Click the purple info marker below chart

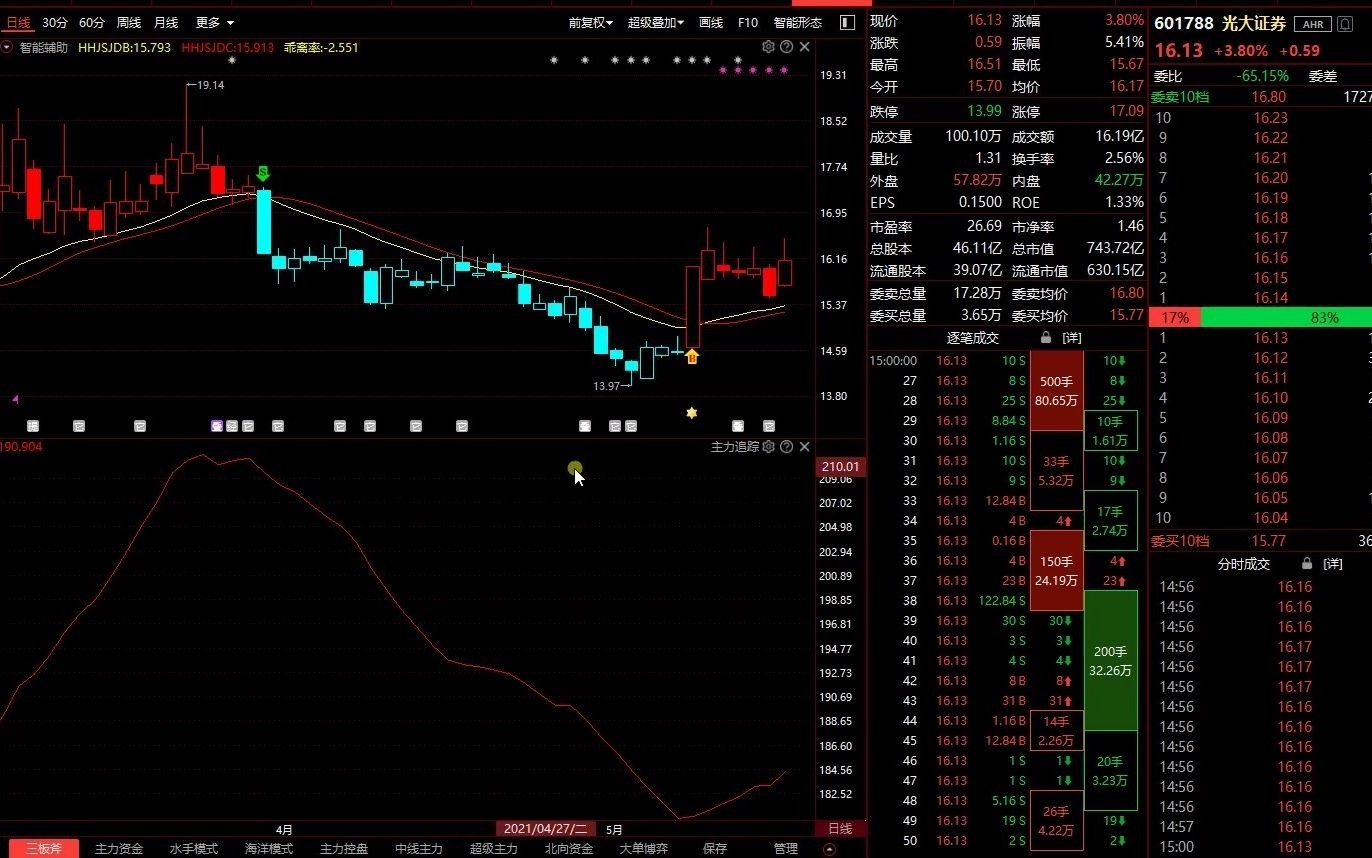(x=217, y=426)
